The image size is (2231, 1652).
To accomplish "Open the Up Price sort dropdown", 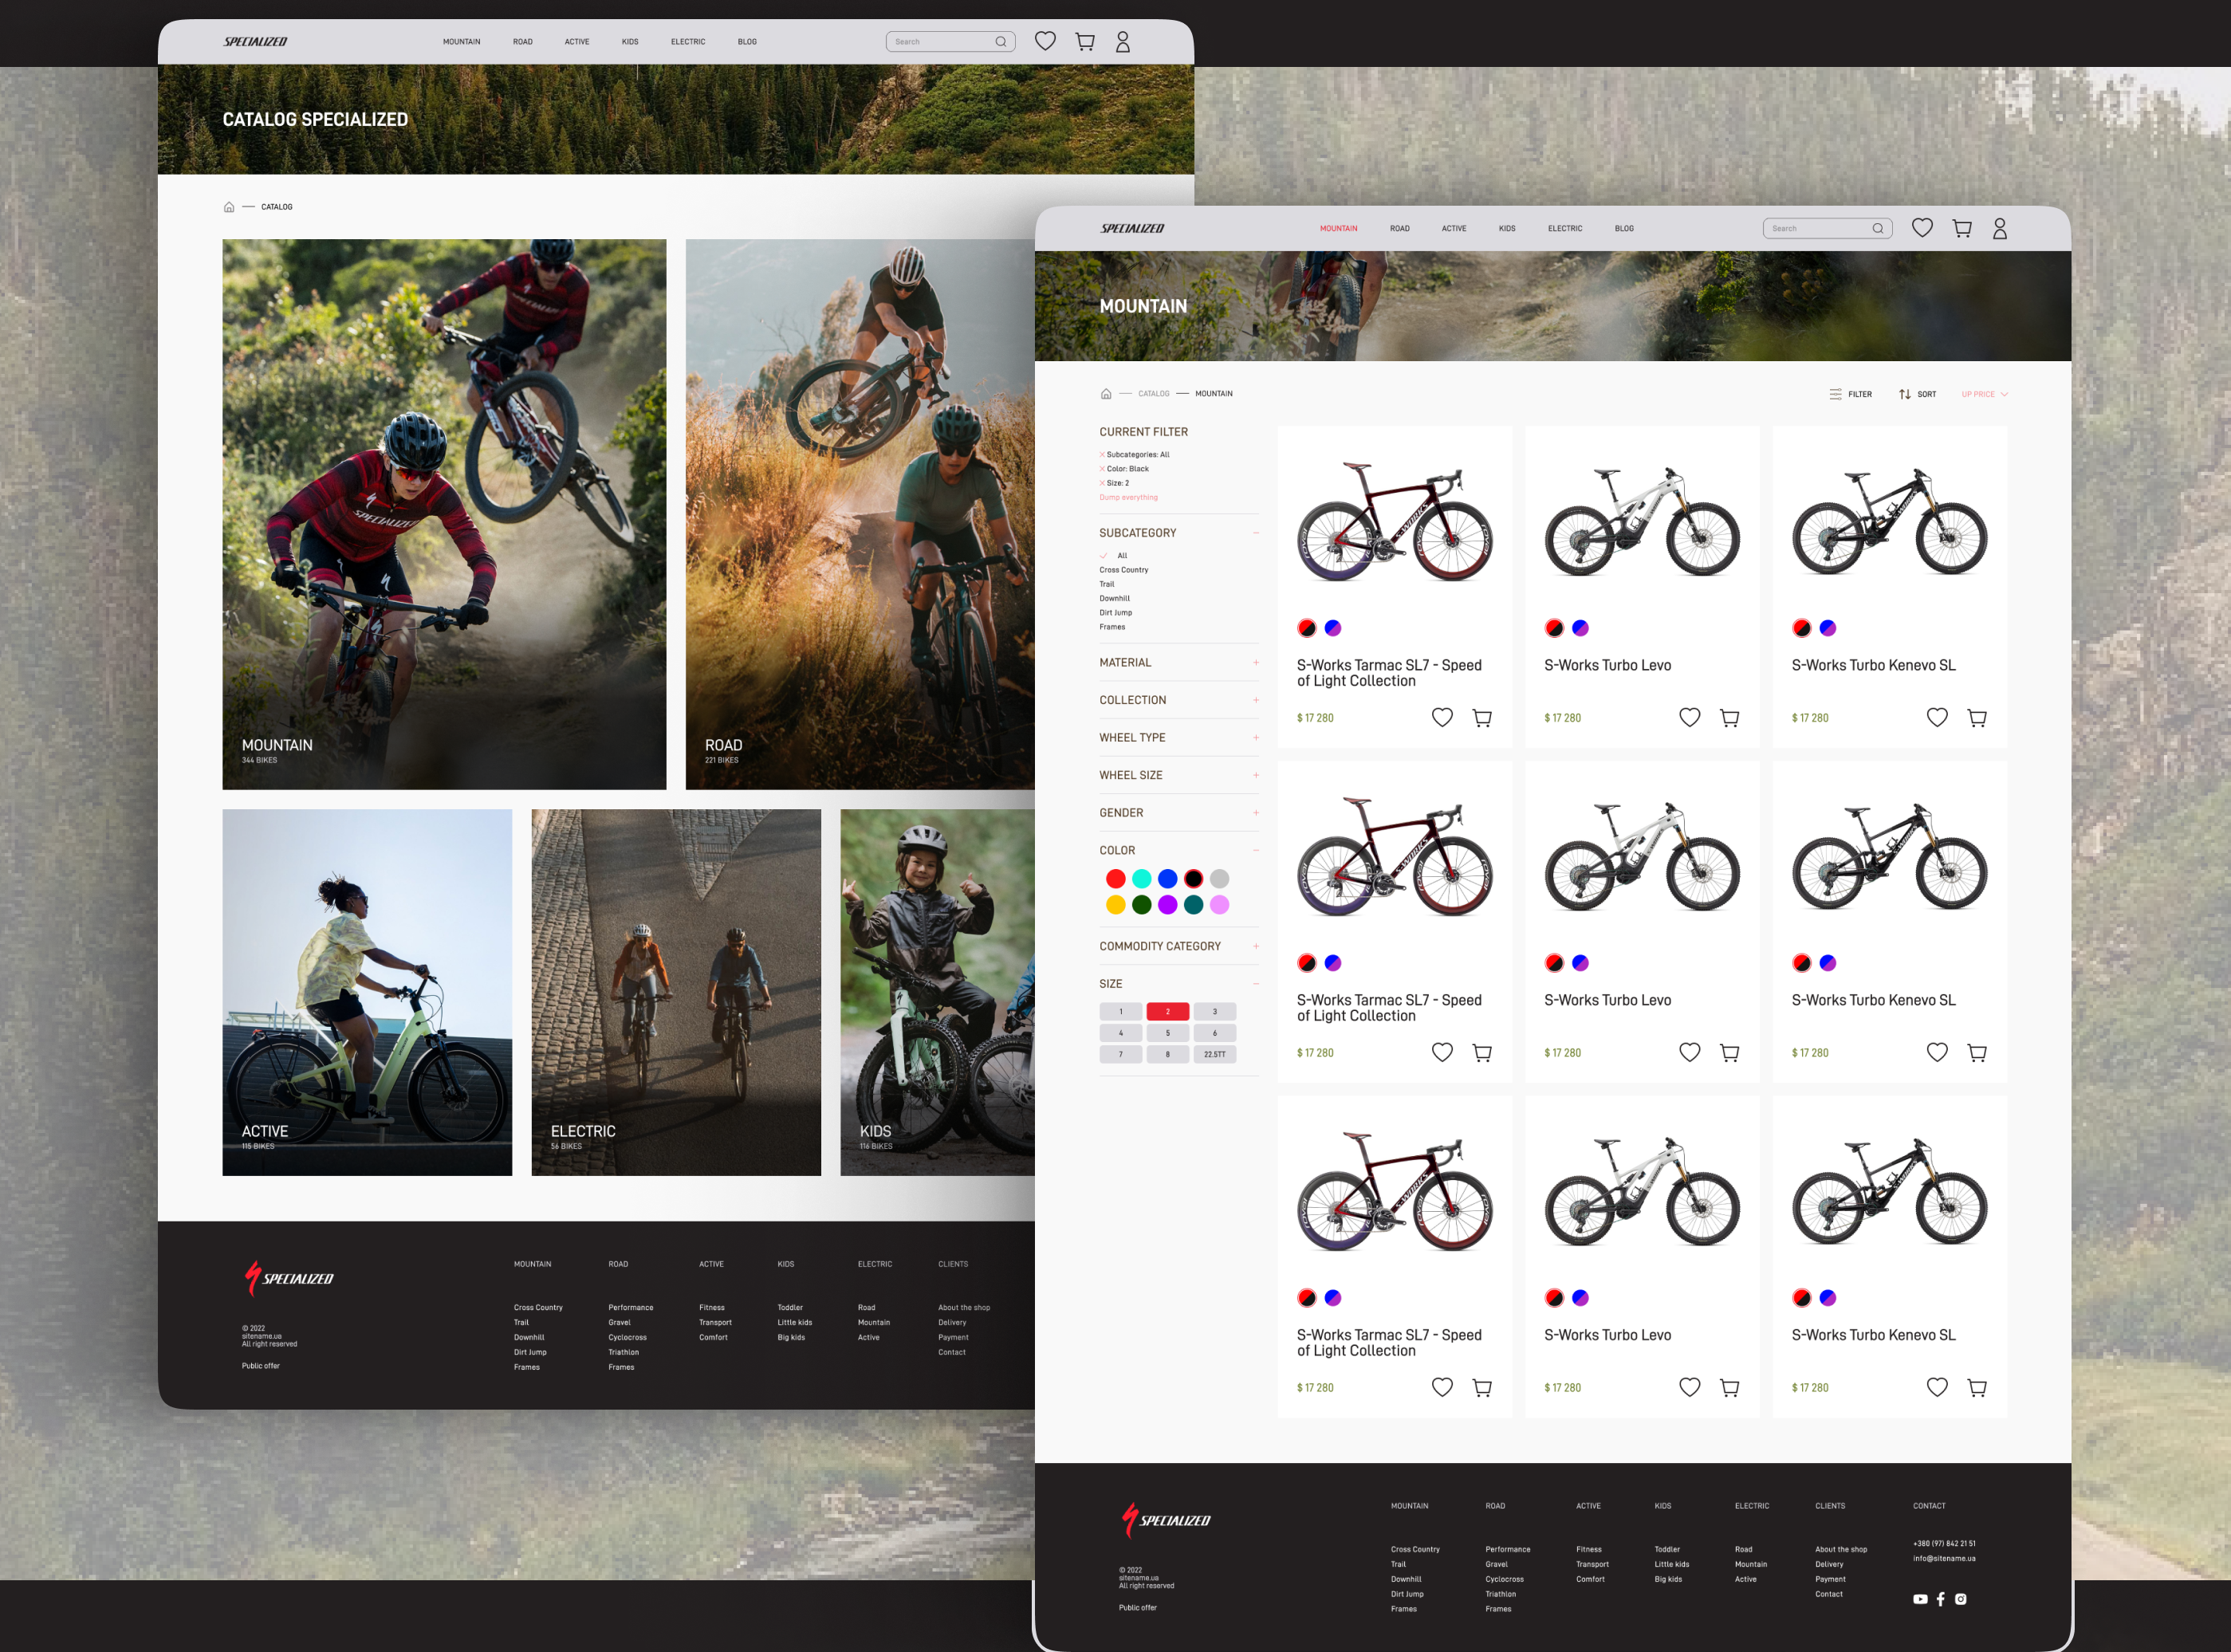I will tap(1984, 394).
